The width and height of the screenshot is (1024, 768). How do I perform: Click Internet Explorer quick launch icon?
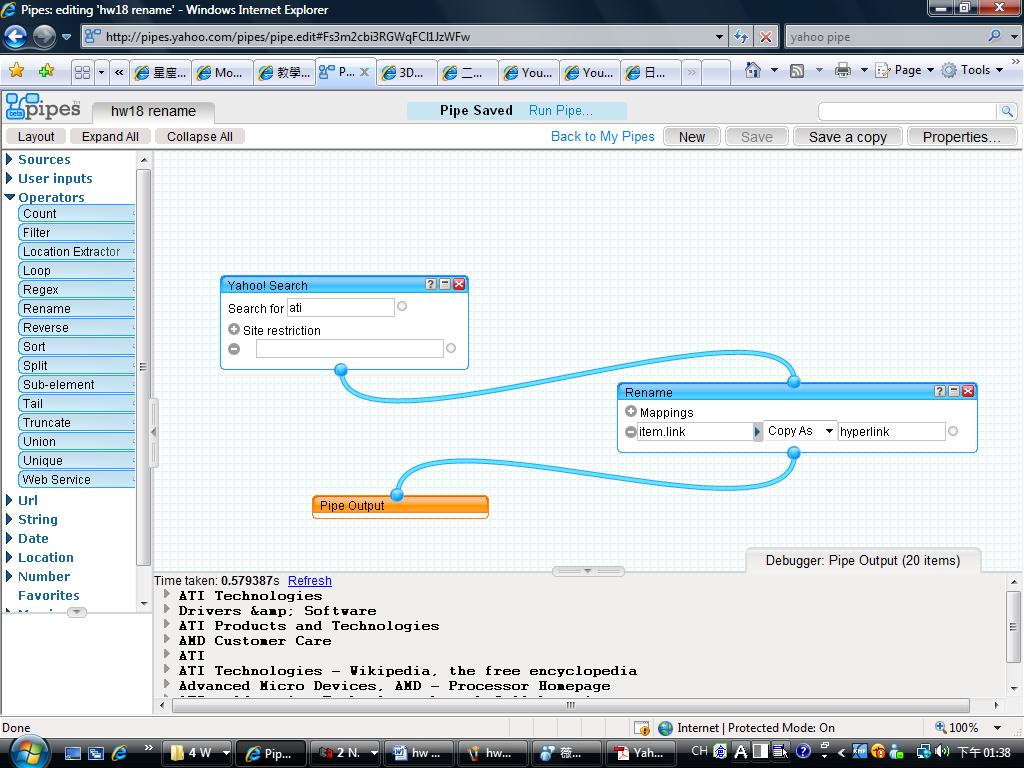click(x=120, y=752)
